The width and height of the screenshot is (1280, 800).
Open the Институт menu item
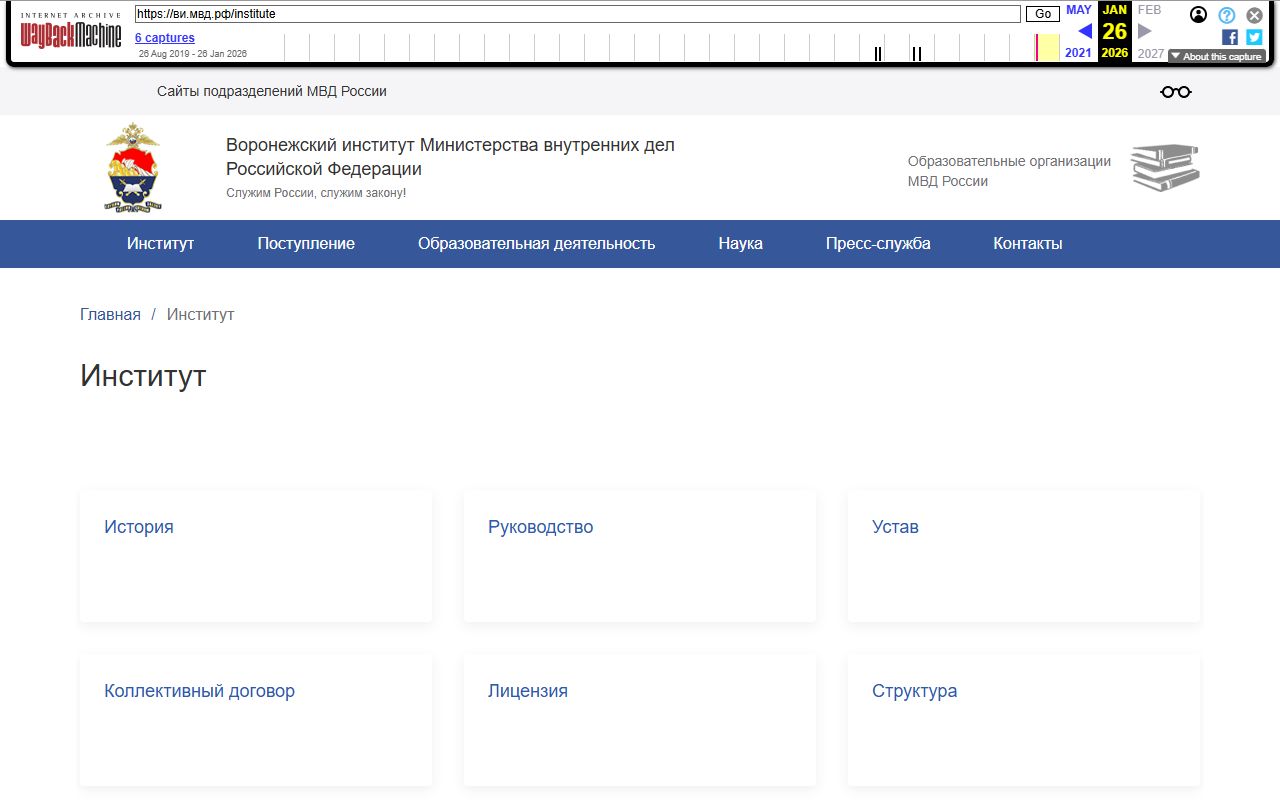160,244
